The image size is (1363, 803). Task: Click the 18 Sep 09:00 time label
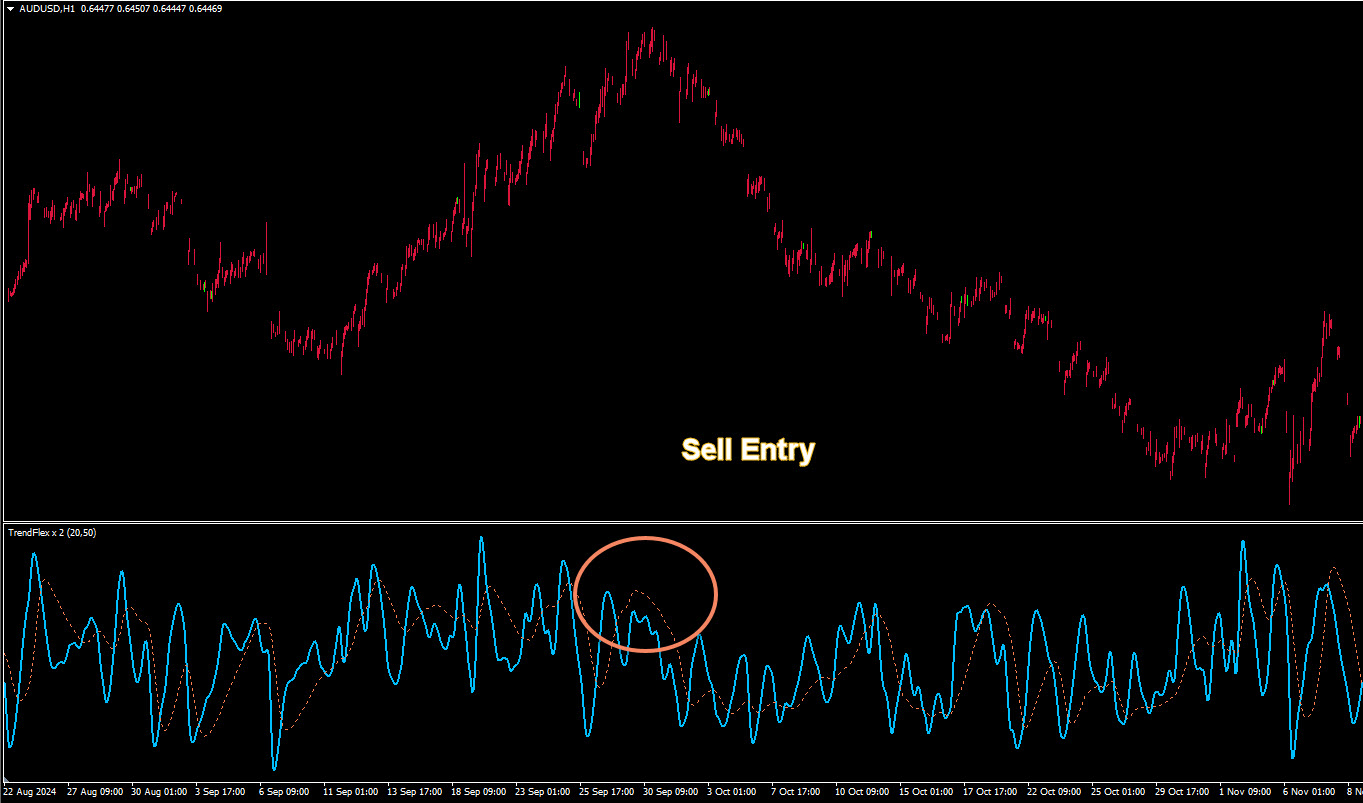478,792
